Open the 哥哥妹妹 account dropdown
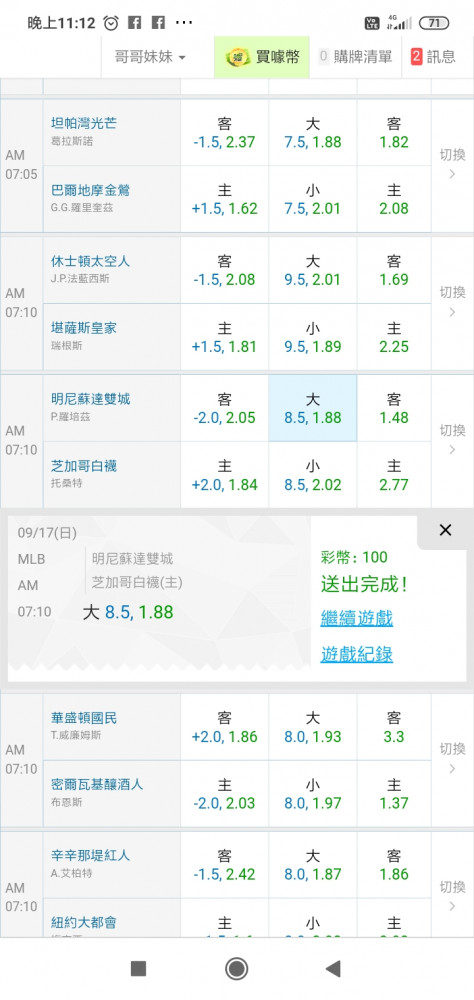This screenshot has width=474, height=1000. pyautogui.click(x=150, y=57)
